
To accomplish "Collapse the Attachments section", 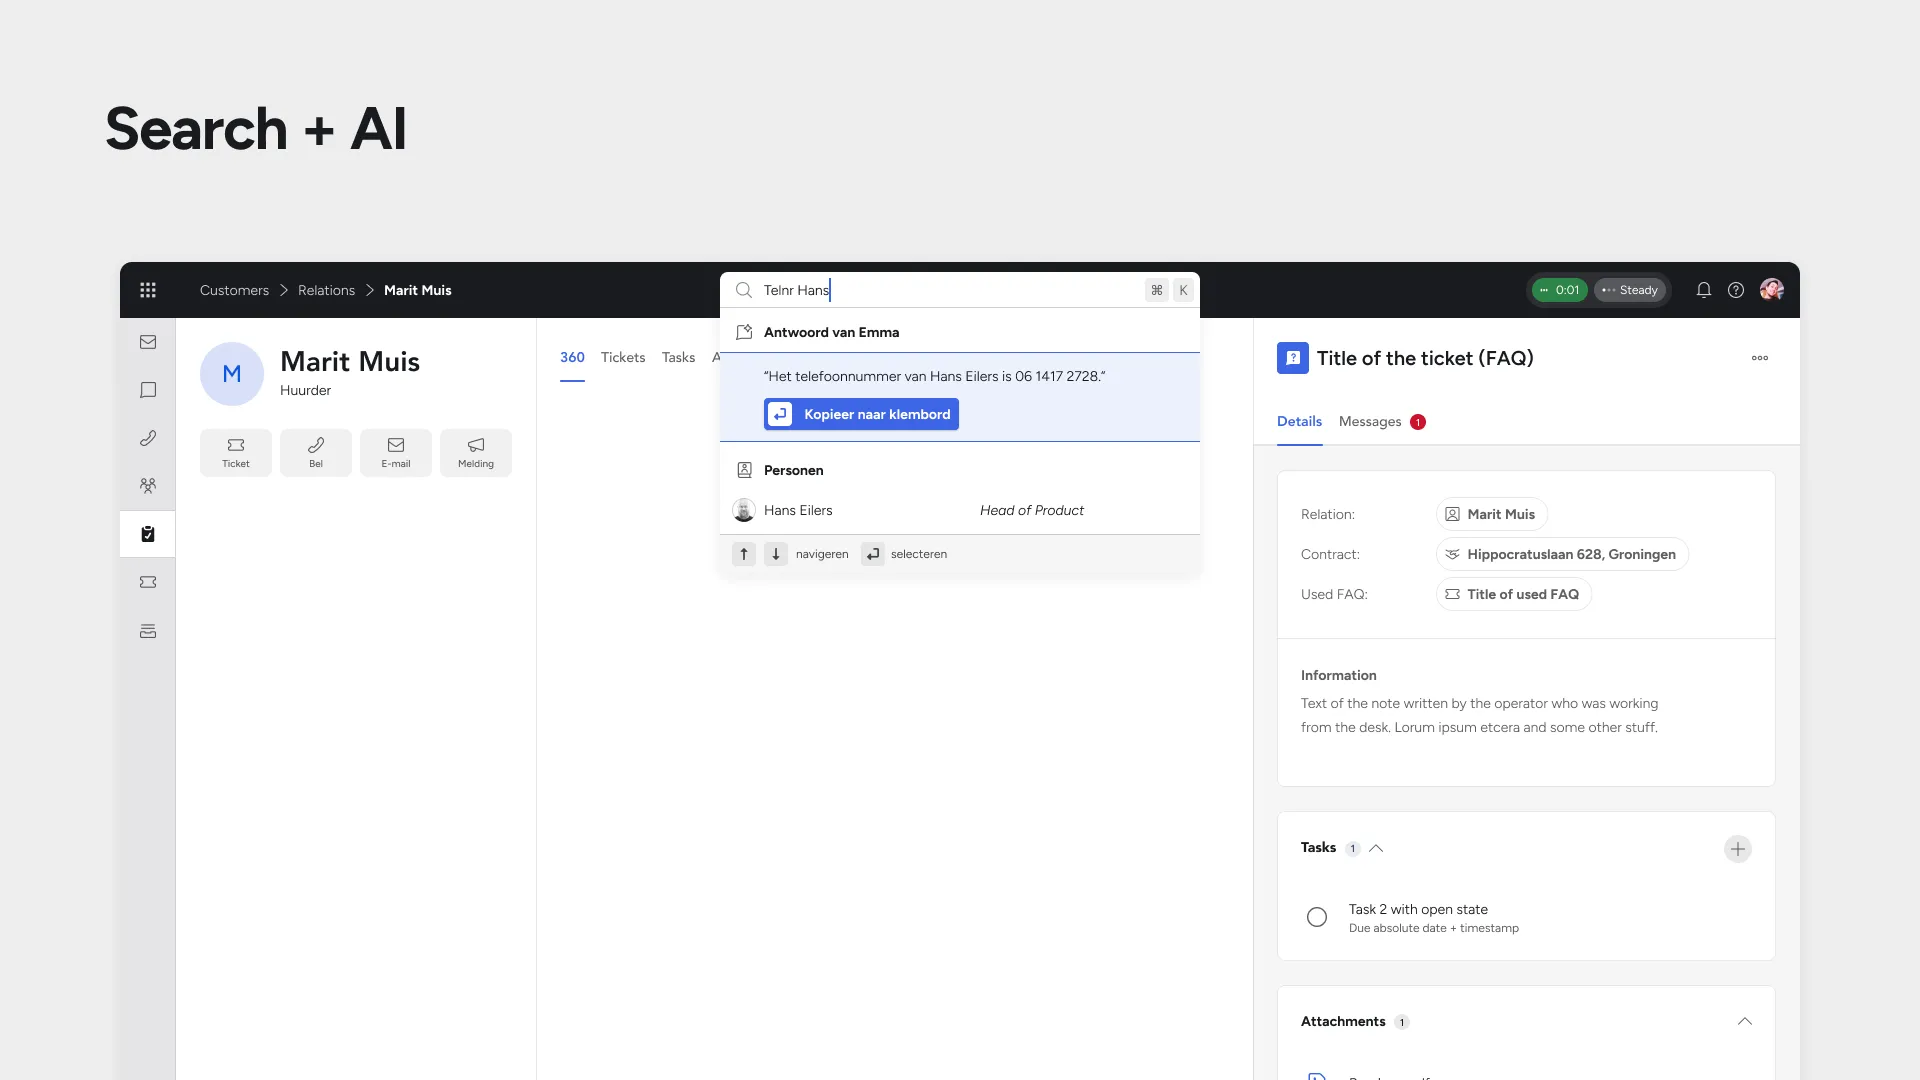I will (1744, 1021).
